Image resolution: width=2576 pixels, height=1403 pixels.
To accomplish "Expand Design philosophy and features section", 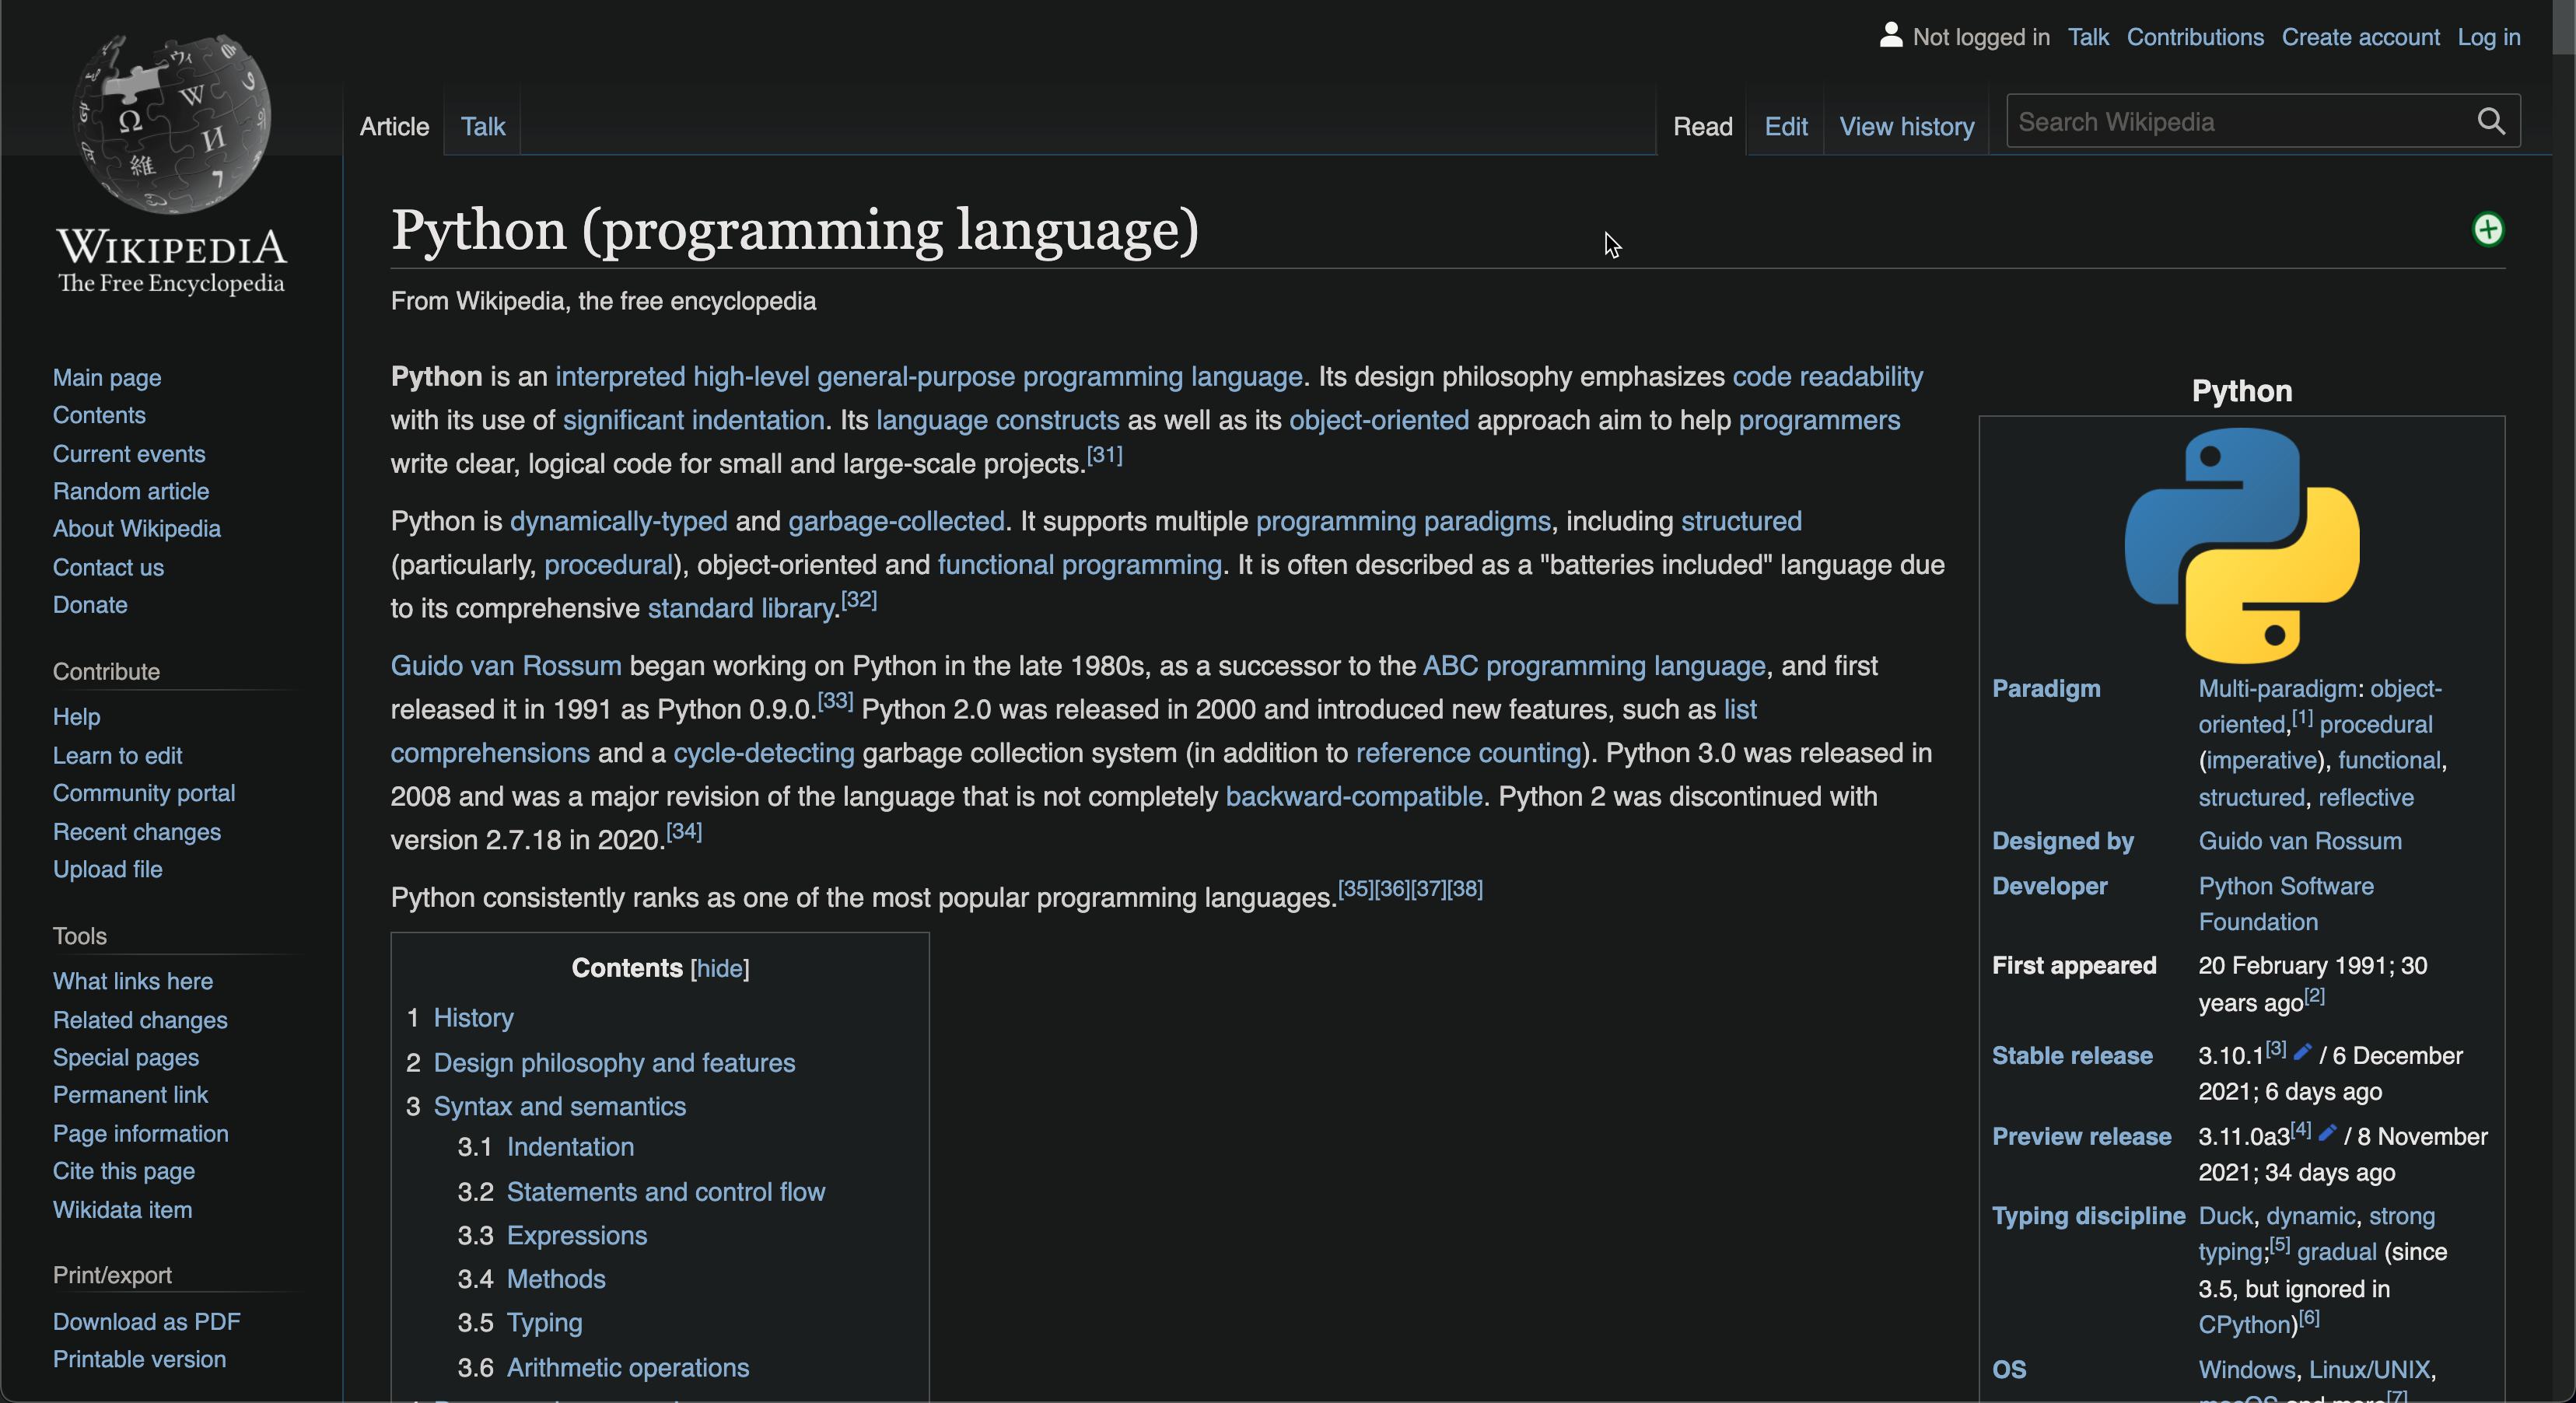I will click(x=614, y=1061).
